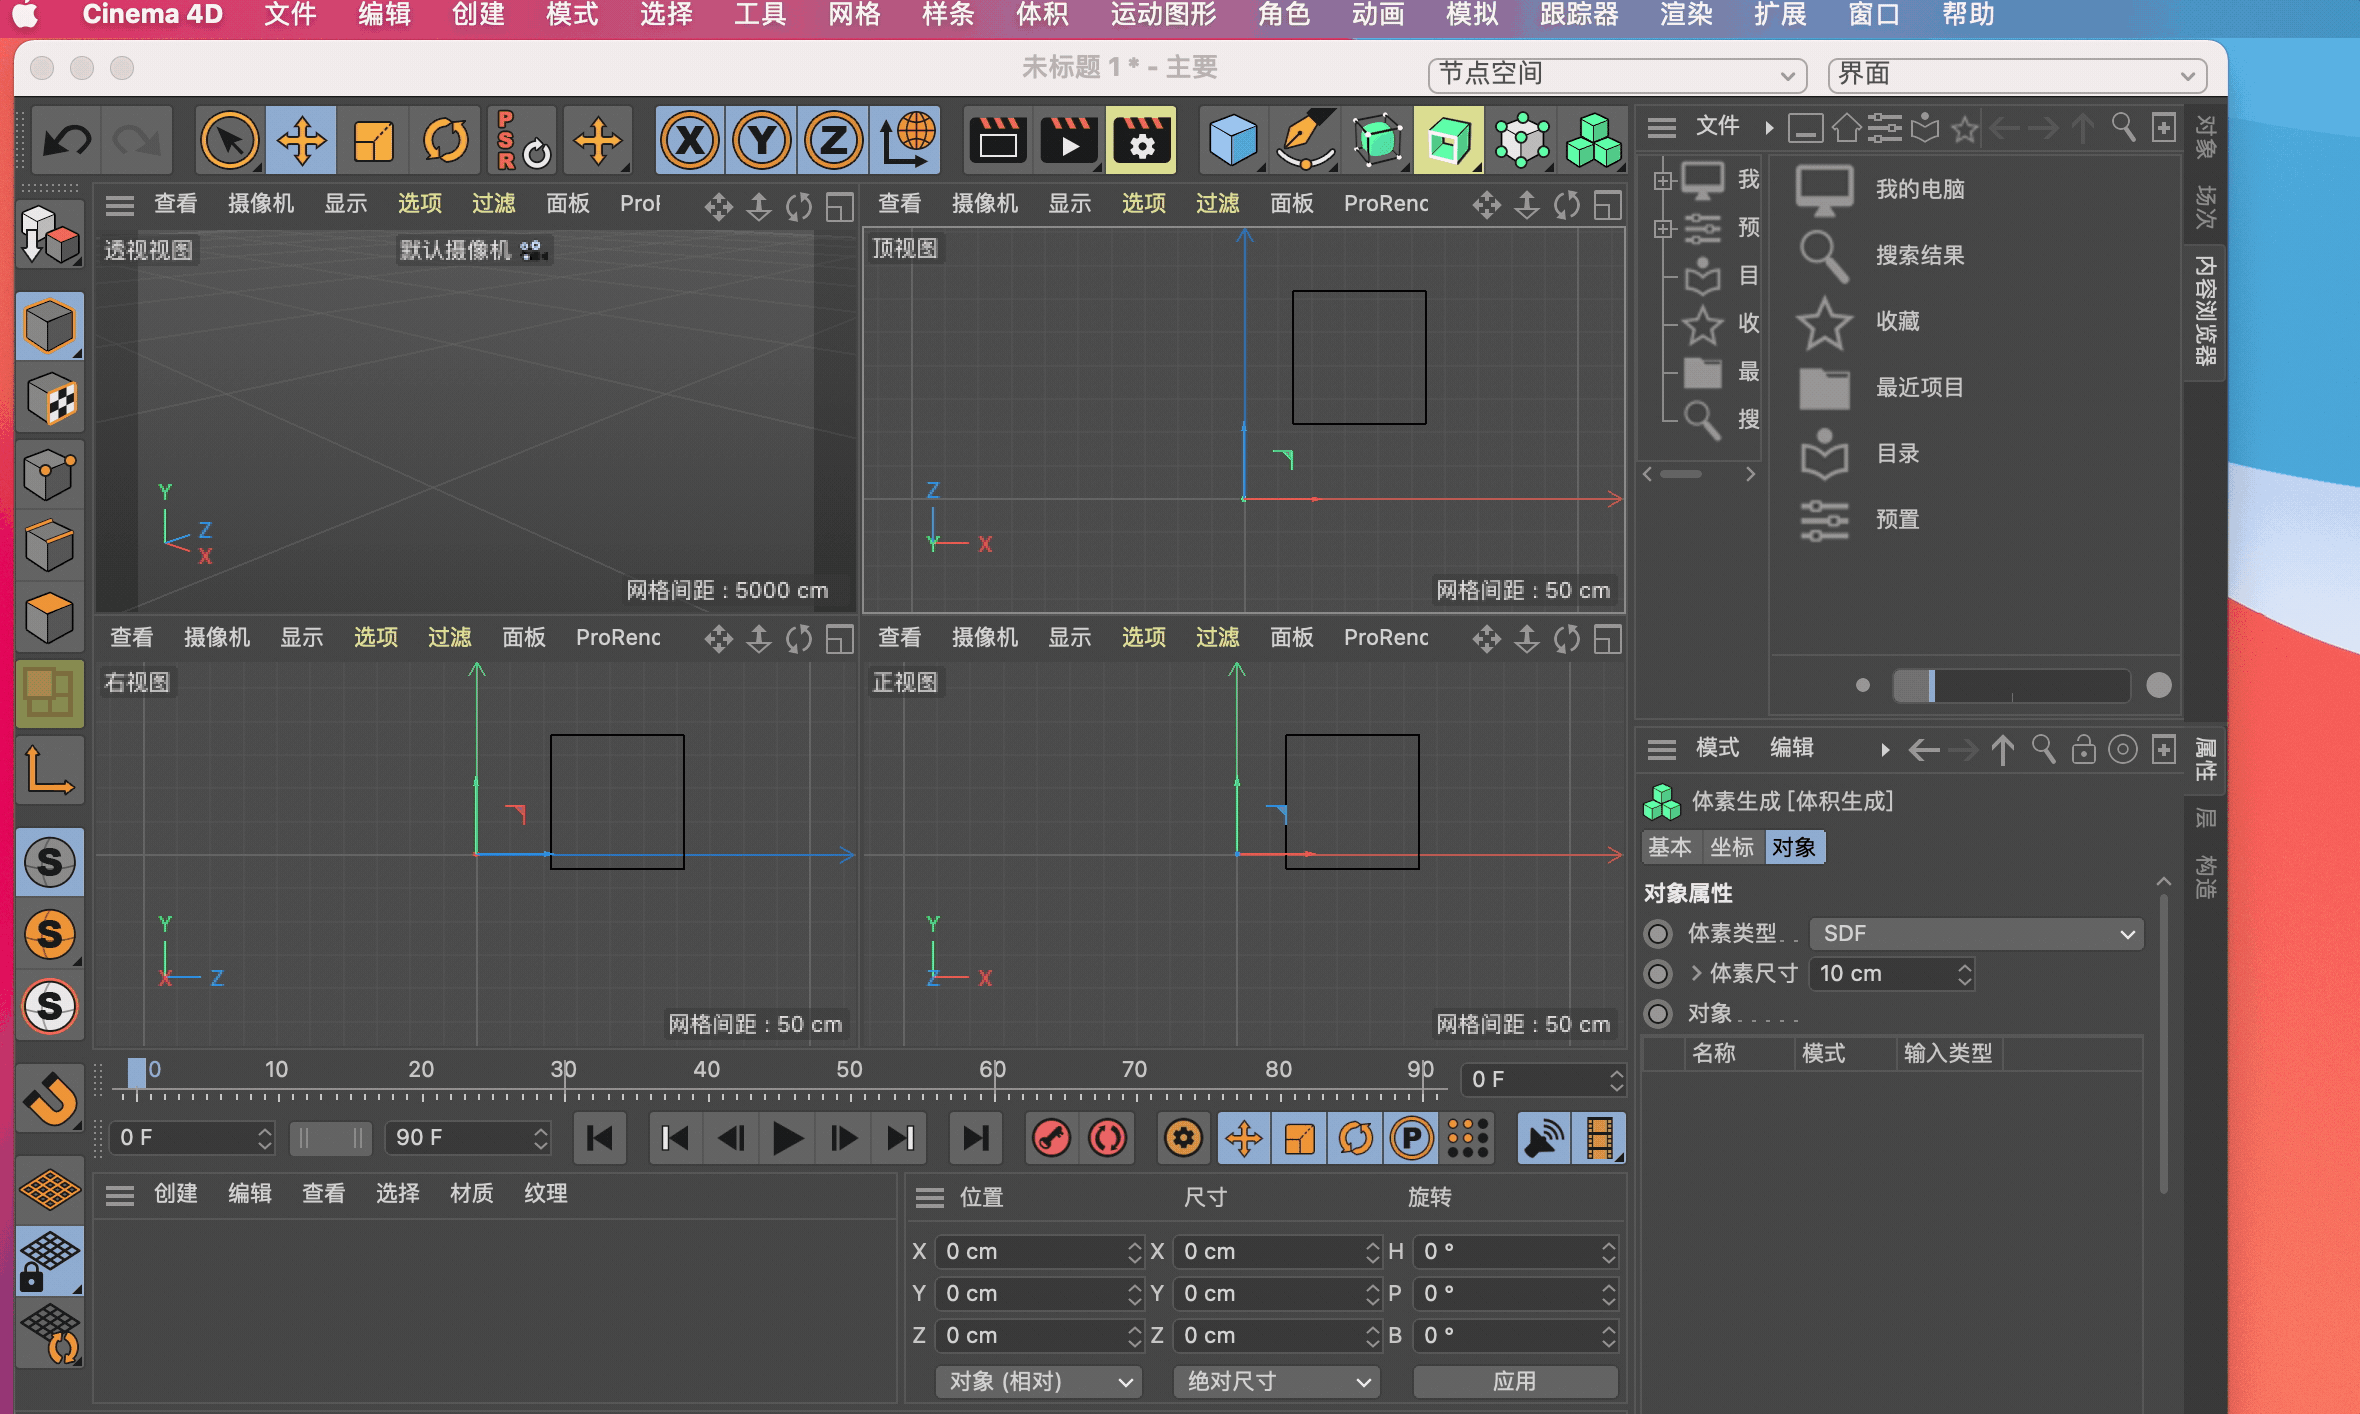Image resolution: width=2360 pixels, height=1414 pixels.
Task: Click the PSR reset icon
Action: [523, 141]
